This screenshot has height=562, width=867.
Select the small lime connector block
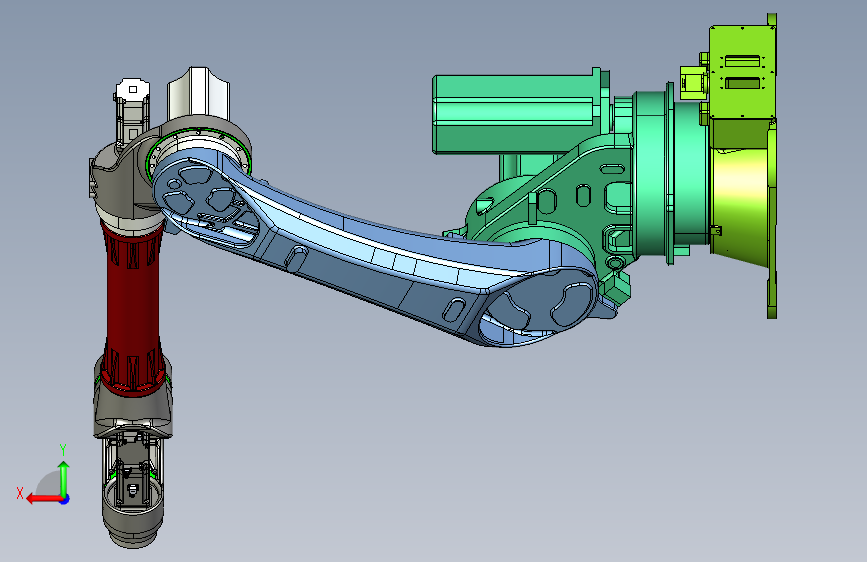691,83
